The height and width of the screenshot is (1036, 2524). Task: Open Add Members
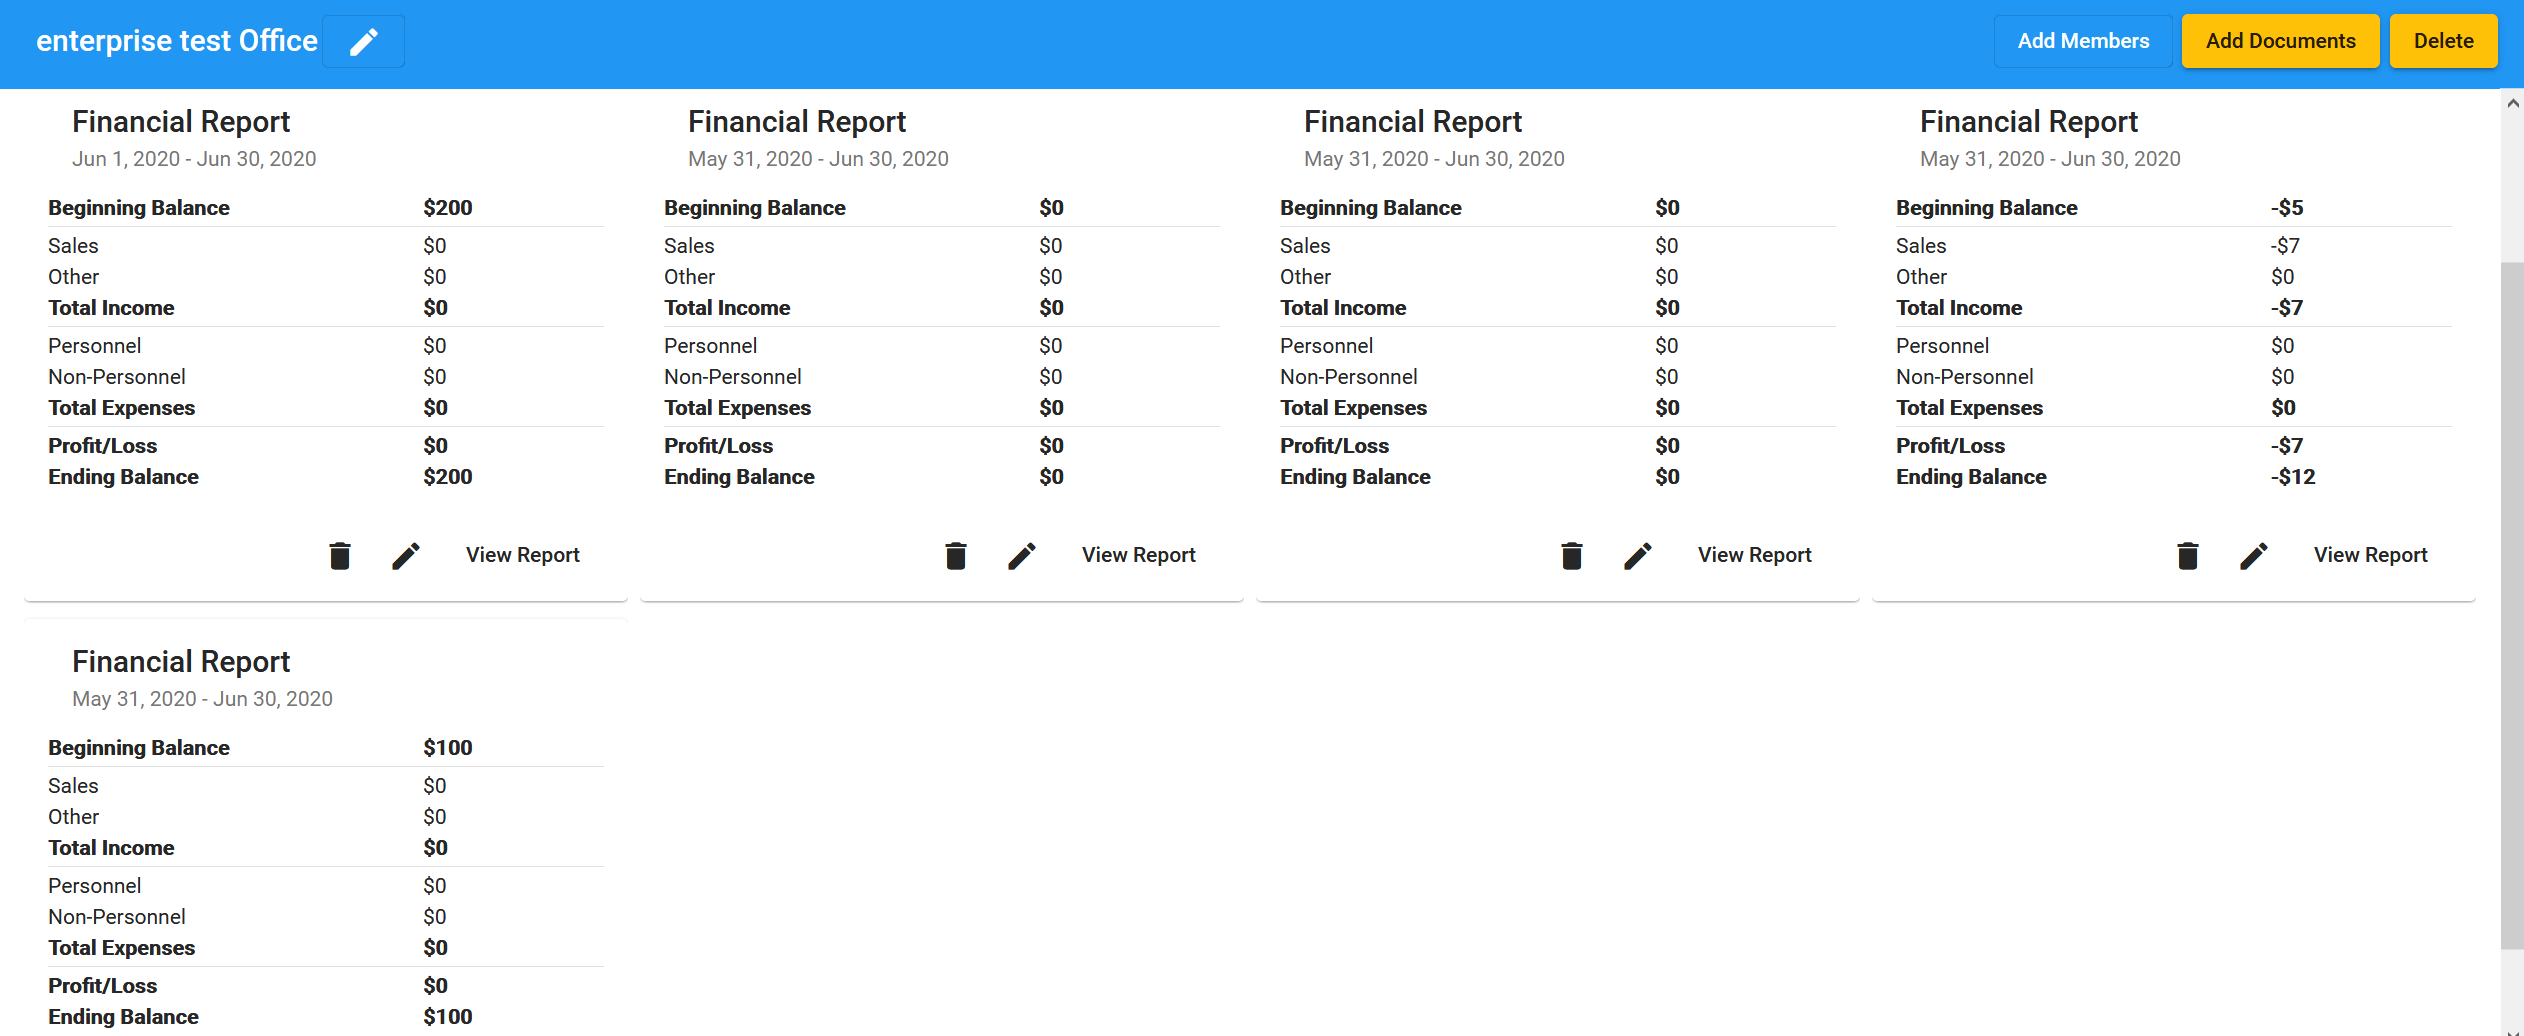(2083, 41)
